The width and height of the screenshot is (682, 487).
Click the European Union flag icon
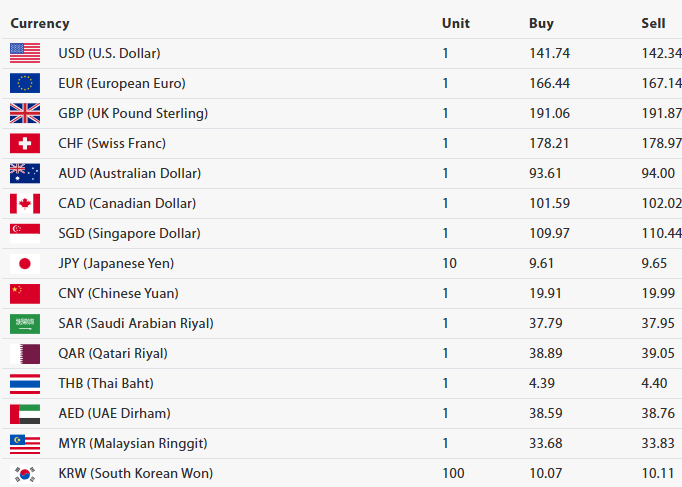pos(25,83)
